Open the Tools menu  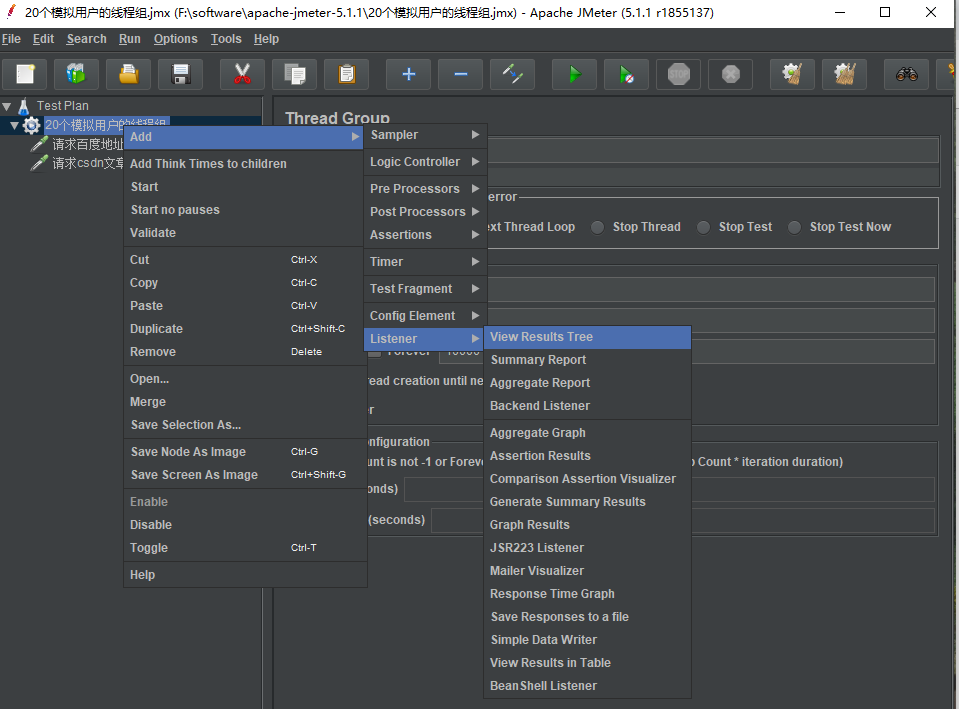tap(226, 39)
